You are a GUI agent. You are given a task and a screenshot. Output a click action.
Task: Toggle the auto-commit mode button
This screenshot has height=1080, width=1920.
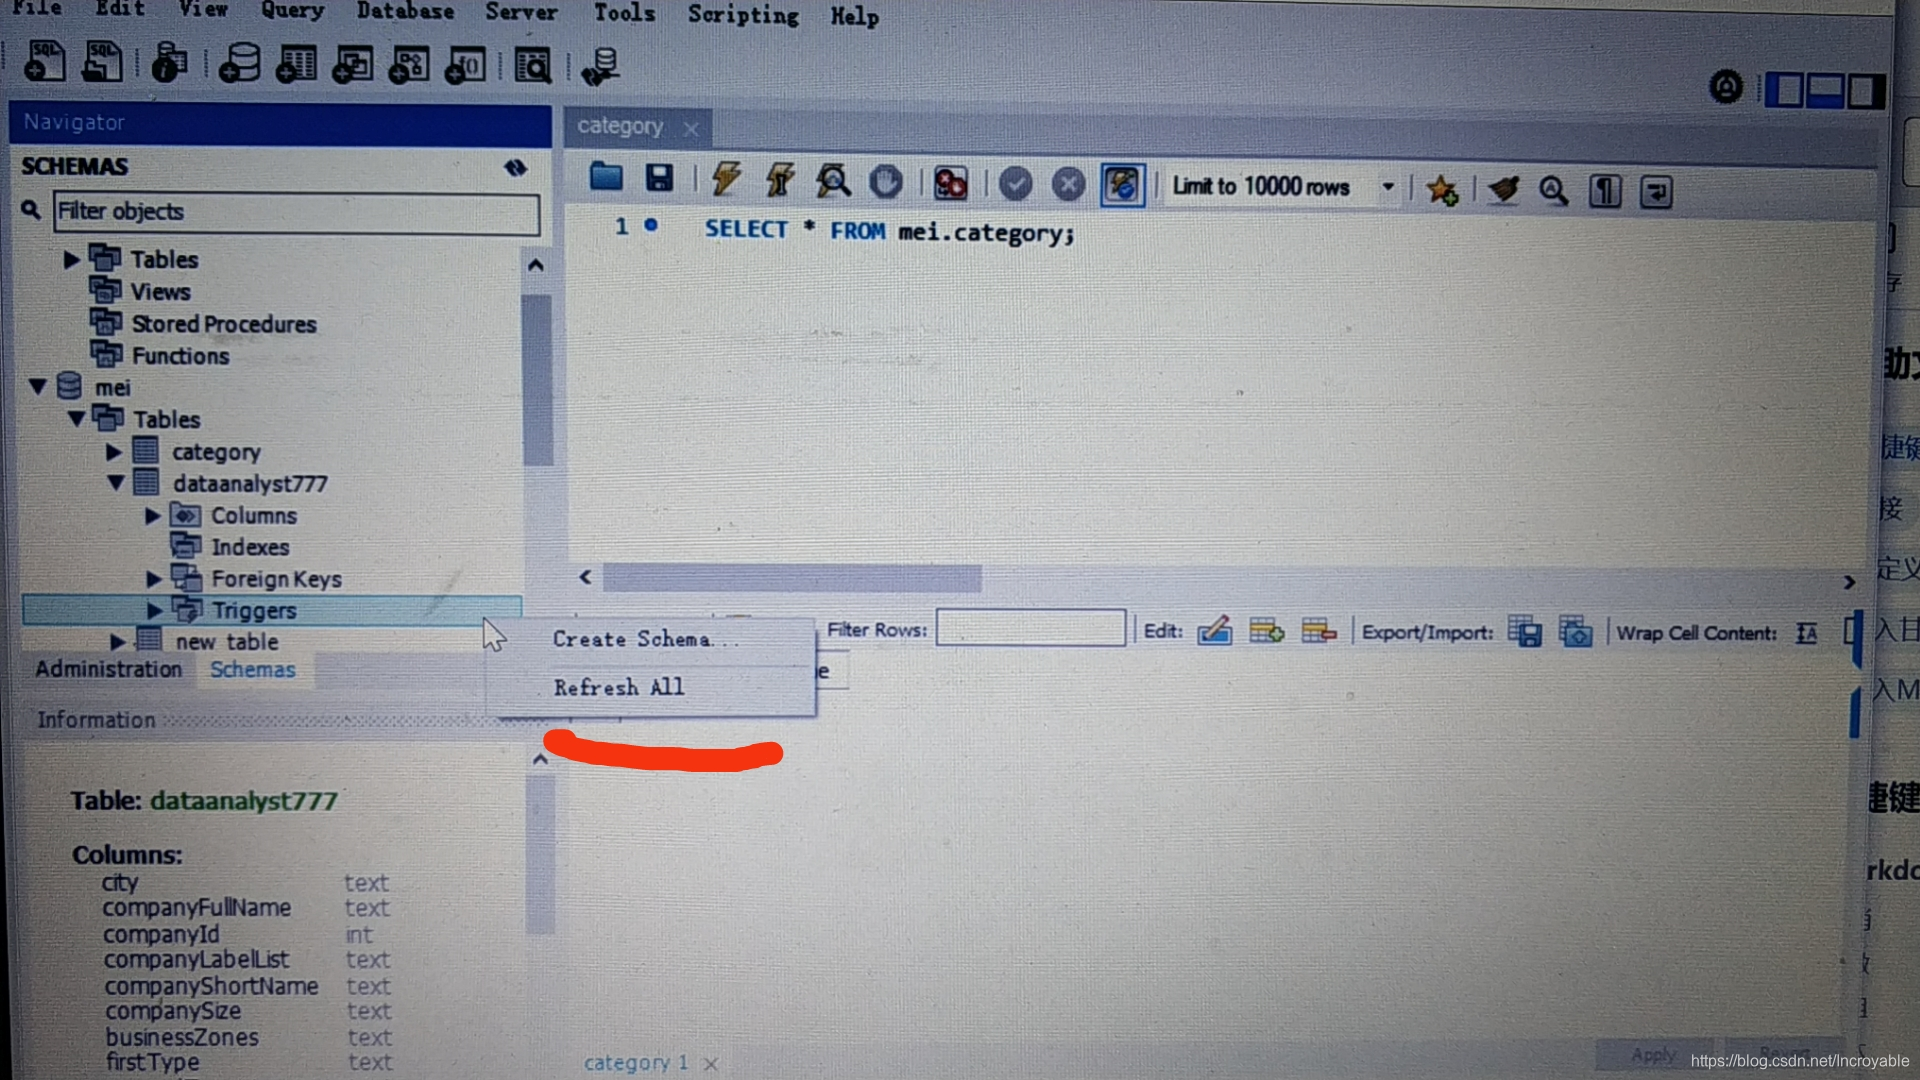pos(1122,185)
